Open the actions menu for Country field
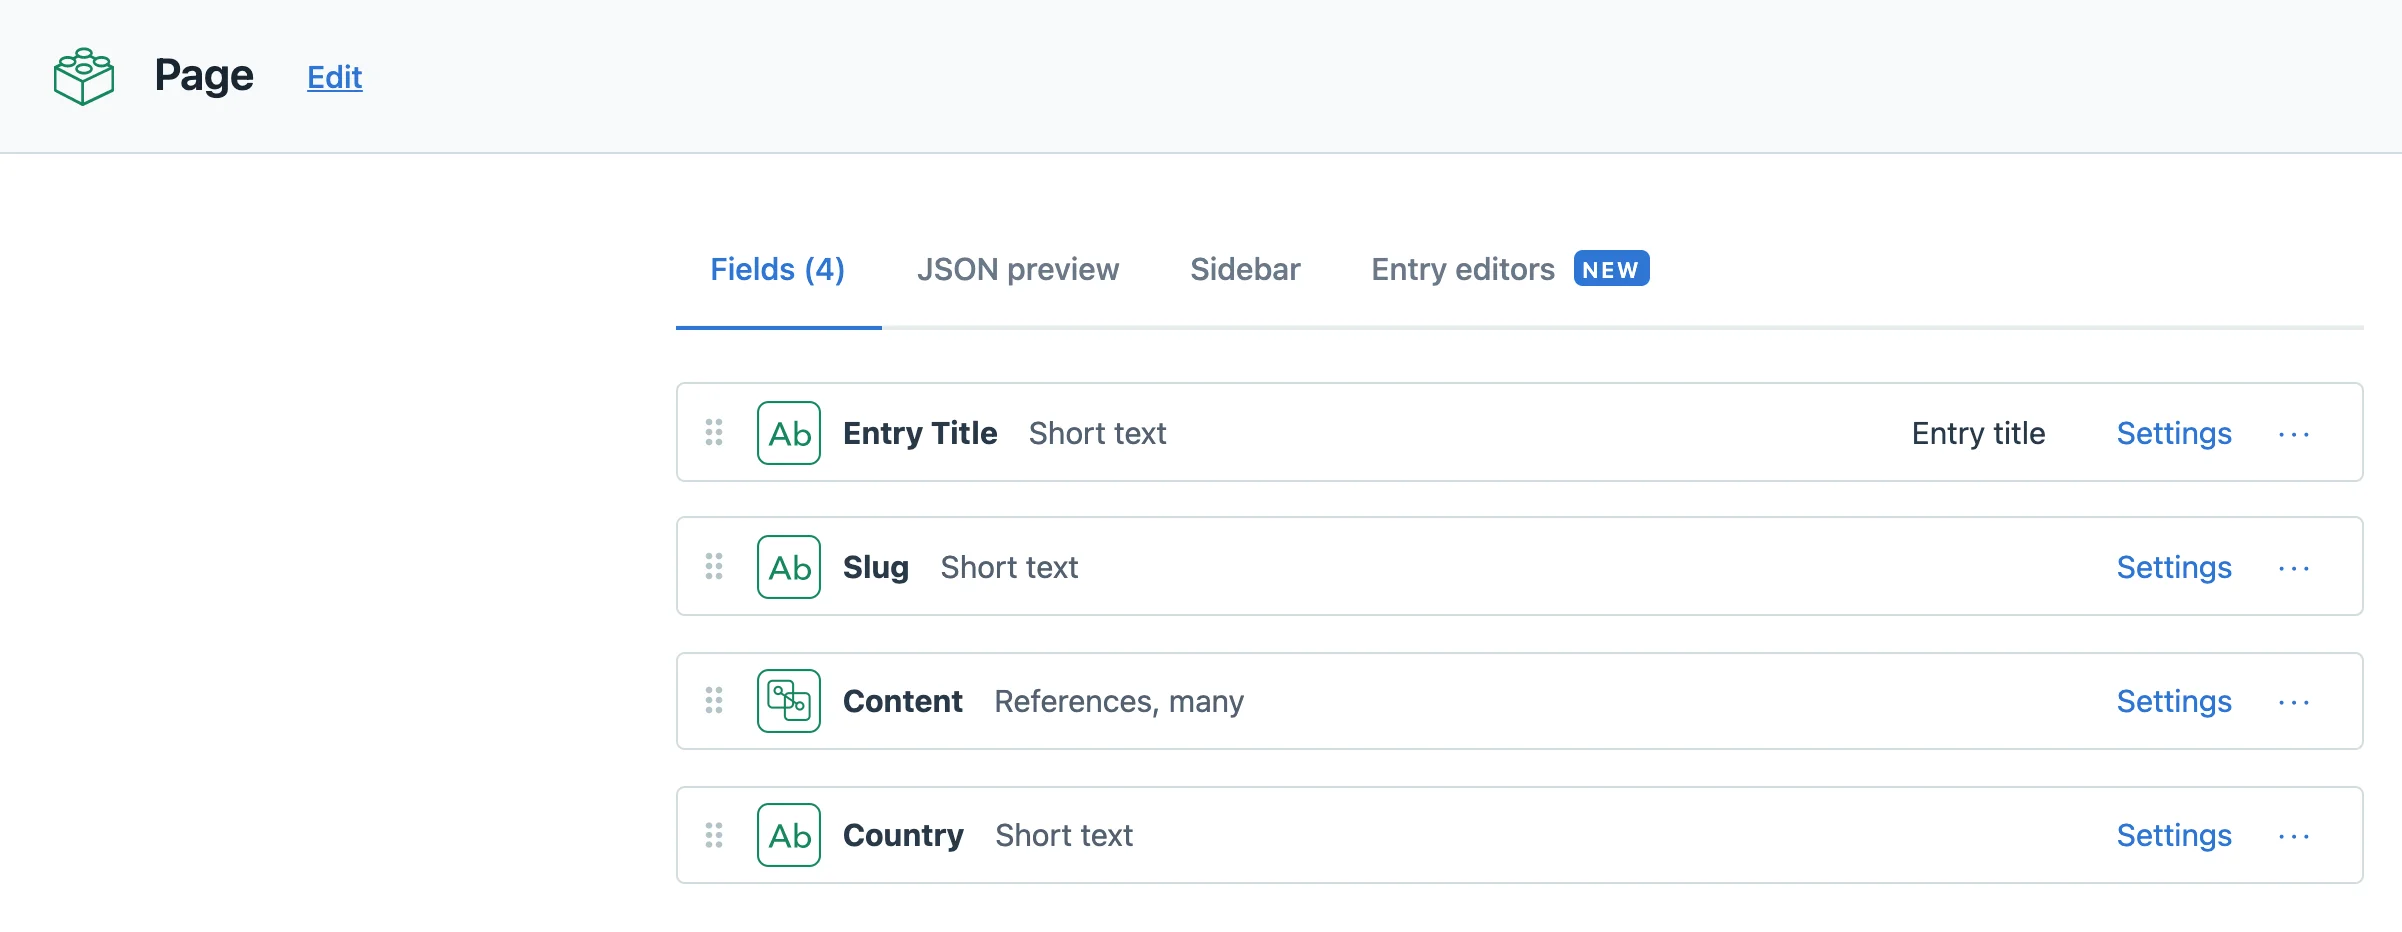Screen dimensions: 2402x932 pos(2294,835)
